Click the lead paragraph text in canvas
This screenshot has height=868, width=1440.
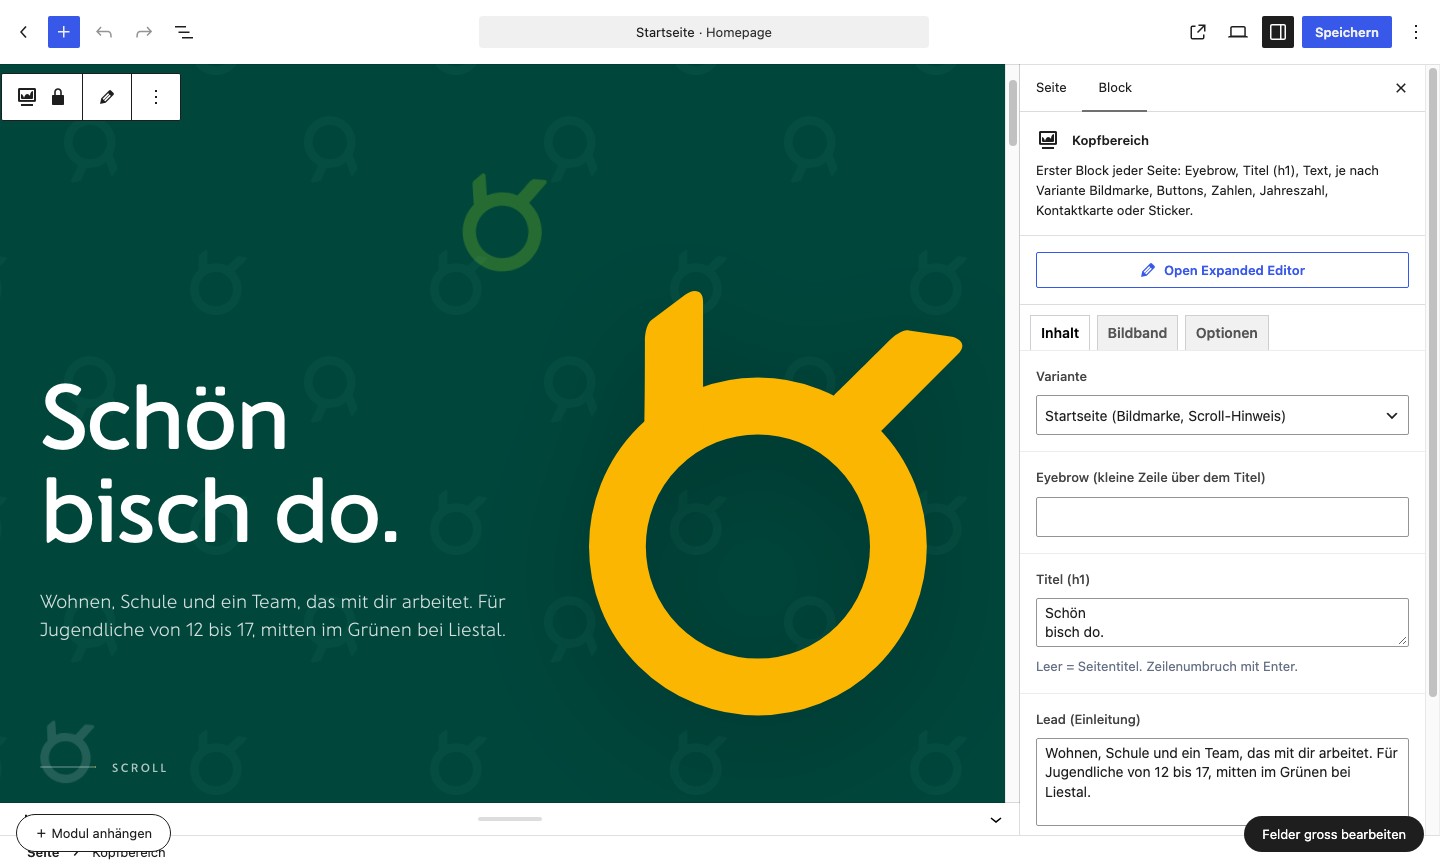click(273, 616)
